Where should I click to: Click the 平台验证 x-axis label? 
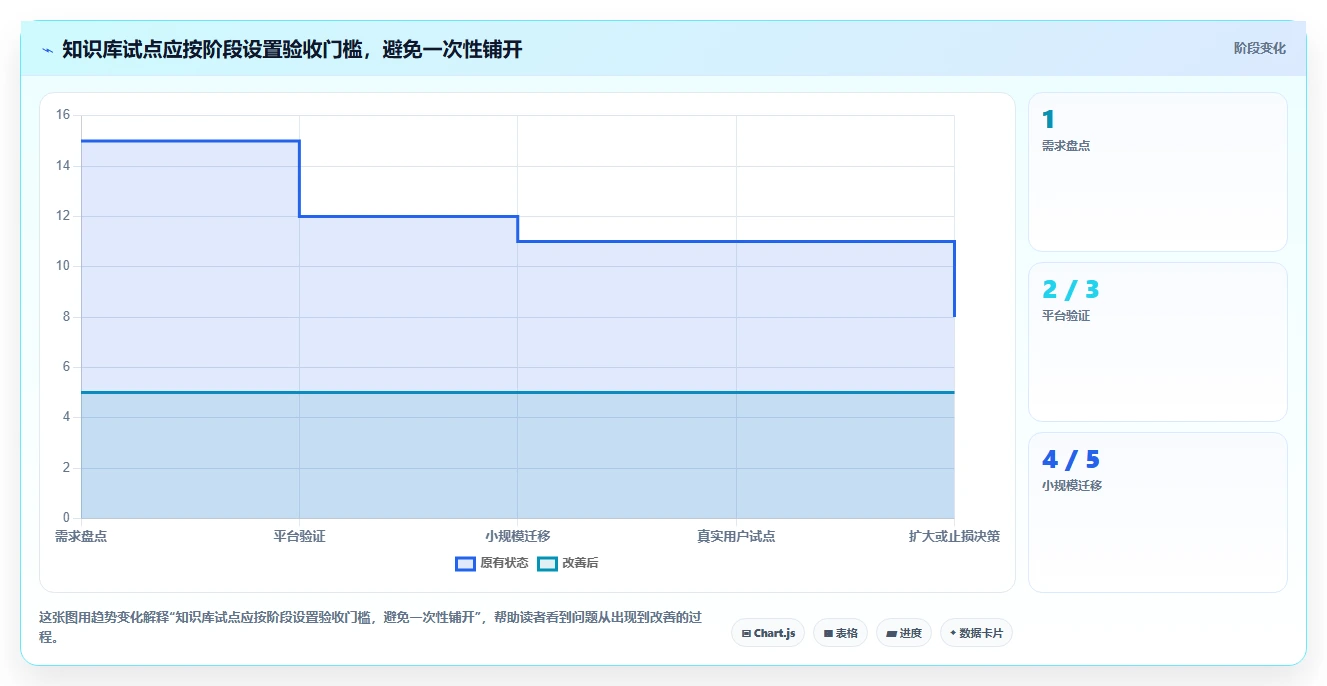299,536
